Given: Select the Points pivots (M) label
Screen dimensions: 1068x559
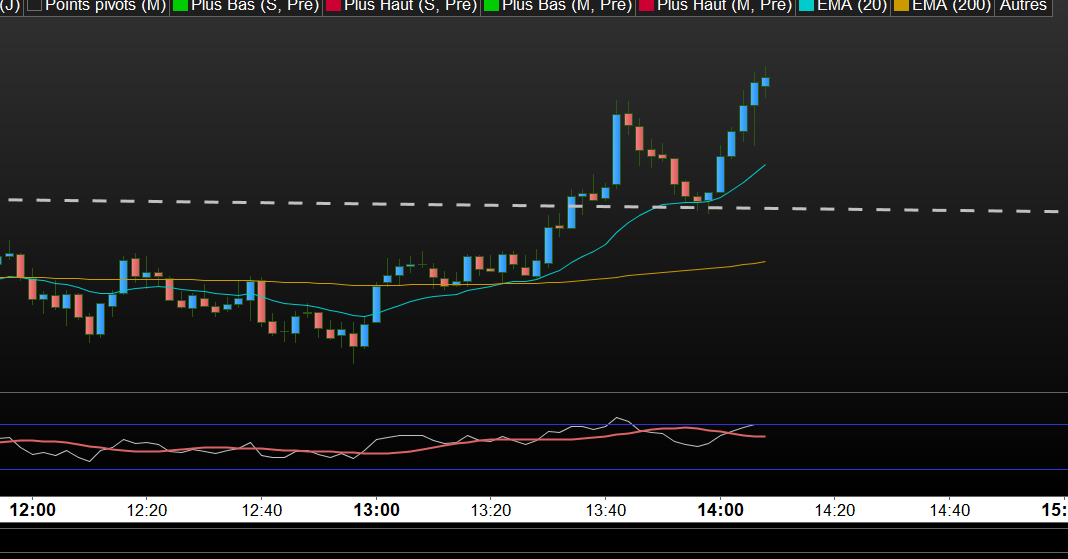Looking at the screenshot, I should click(x=106, y=5).
